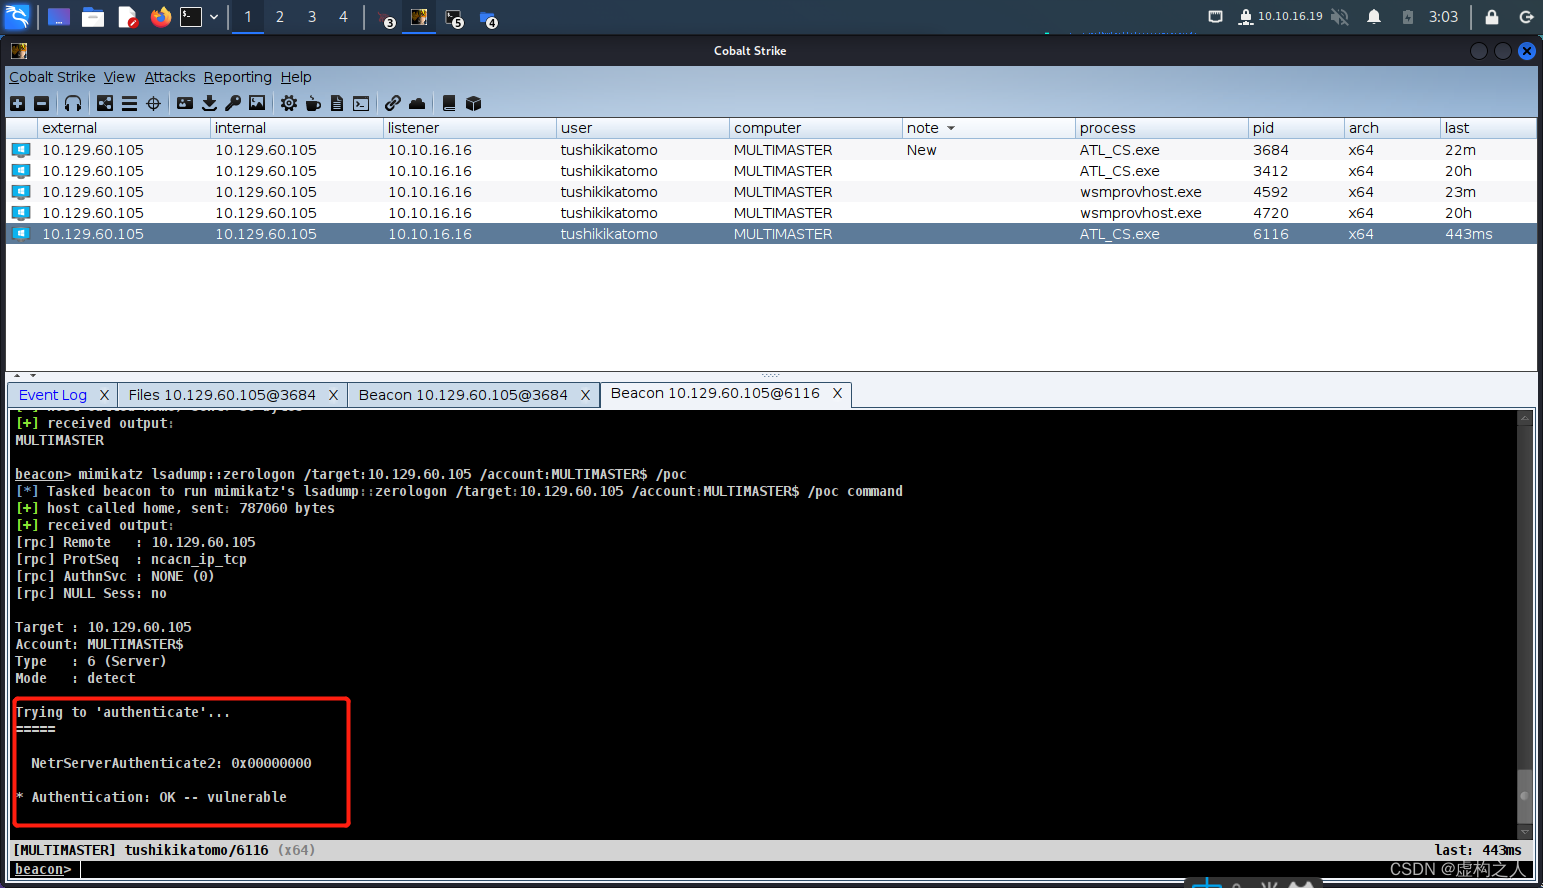Close the Event Log tab
This screenshot has width=1543, height=888.
pos(104,395)
